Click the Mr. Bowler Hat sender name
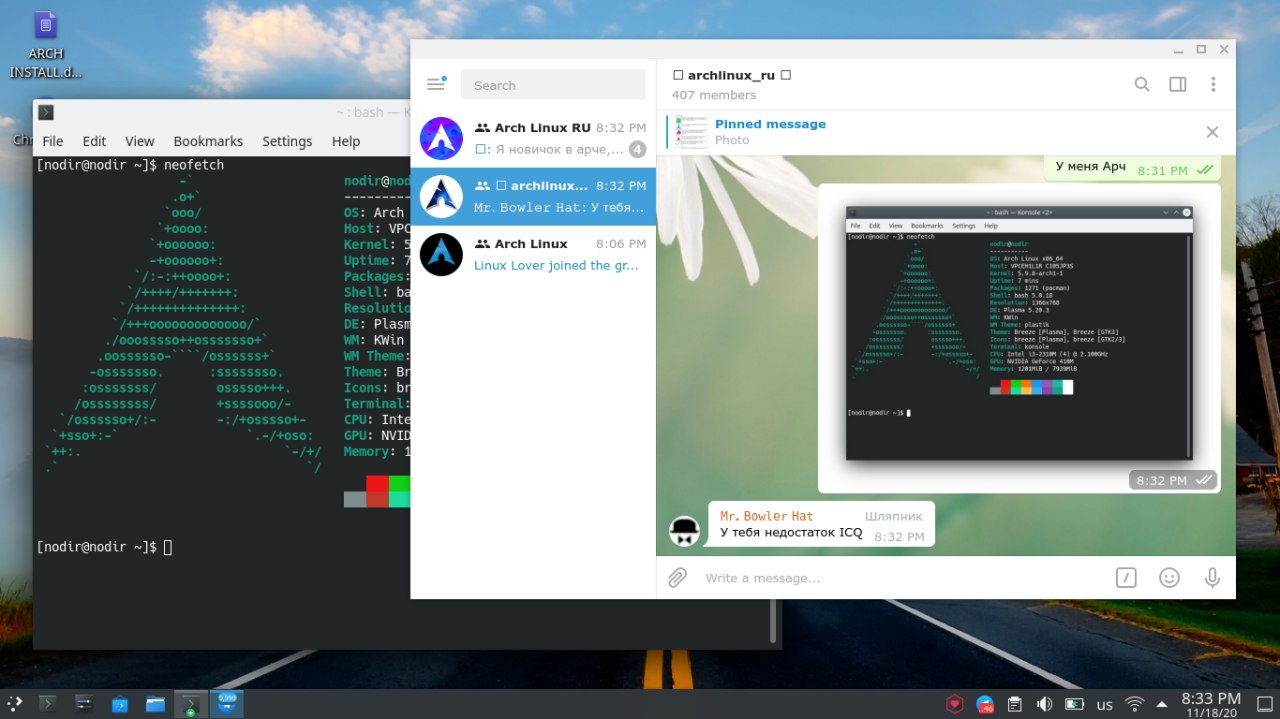The width and height of the screenshot is (1280, 719). pos(766,516)
